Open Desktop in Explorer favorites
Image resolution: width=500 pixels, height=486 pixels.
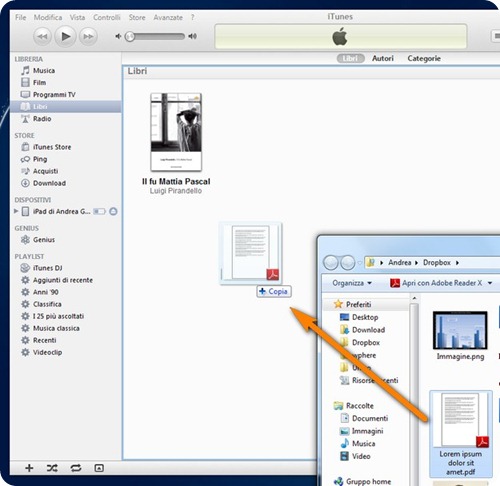tap(359, 317)
